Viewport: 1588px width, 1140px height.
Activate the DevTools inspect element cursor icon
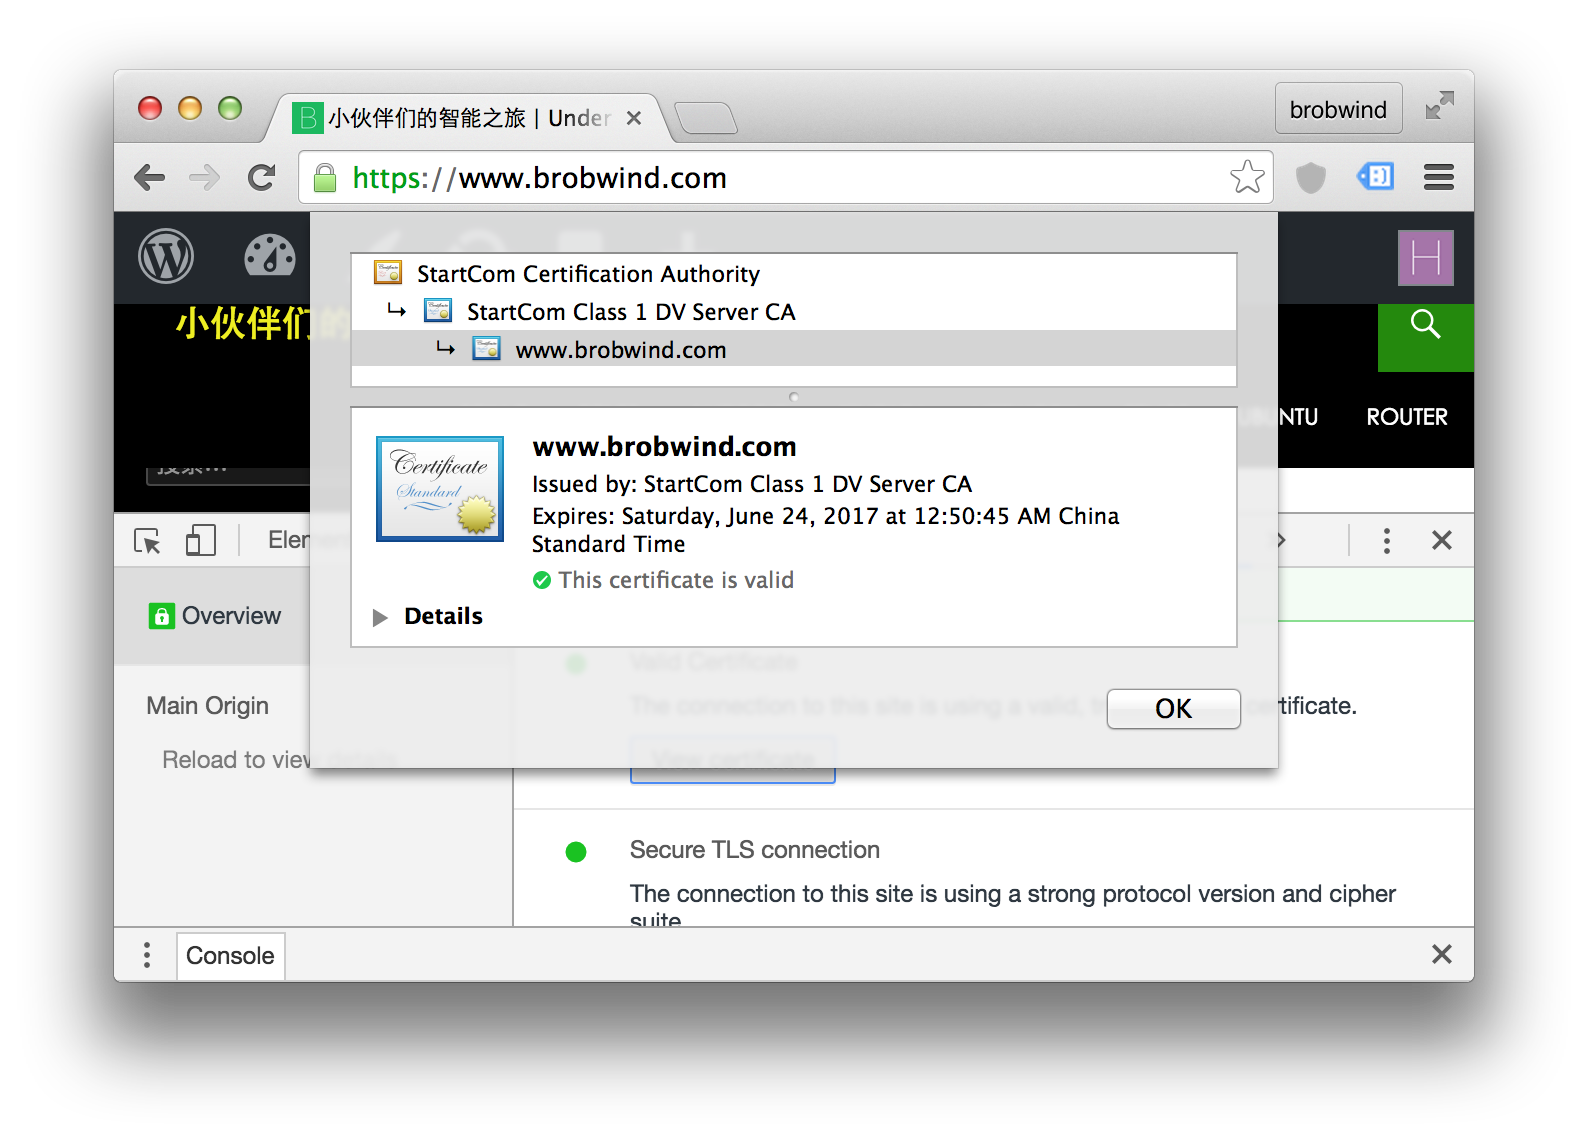[x=147, y=541]
